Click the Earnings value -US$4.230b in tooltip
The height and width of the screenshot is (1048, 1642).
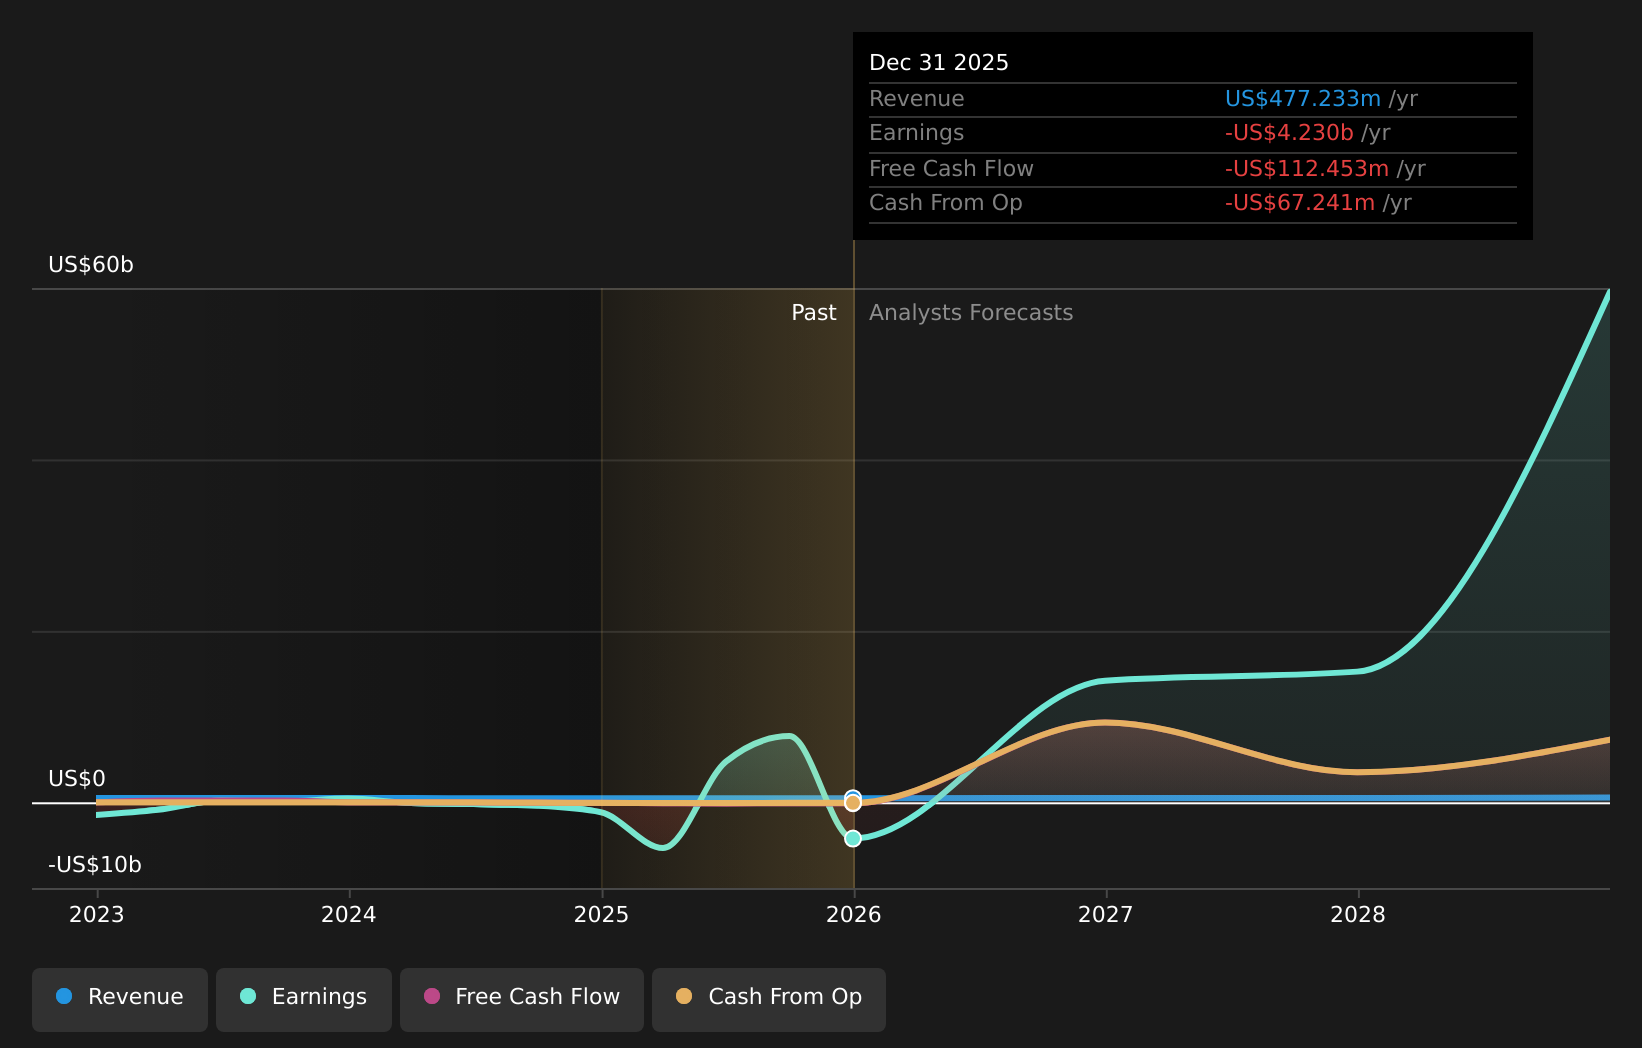click(x=1289, y=133)
